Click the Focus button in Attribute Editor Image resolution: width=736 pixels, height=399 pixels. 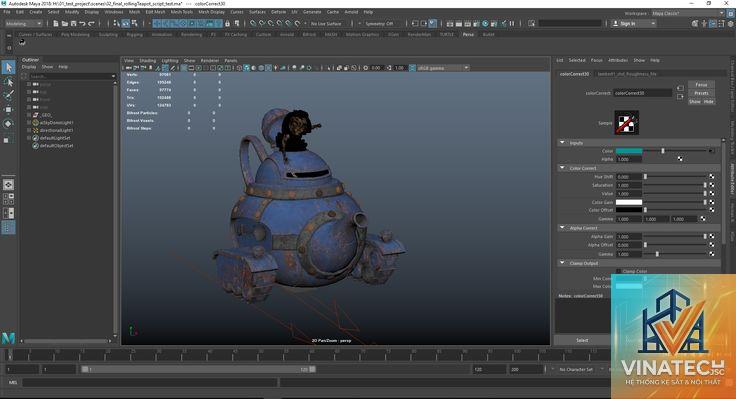(701, 85)
